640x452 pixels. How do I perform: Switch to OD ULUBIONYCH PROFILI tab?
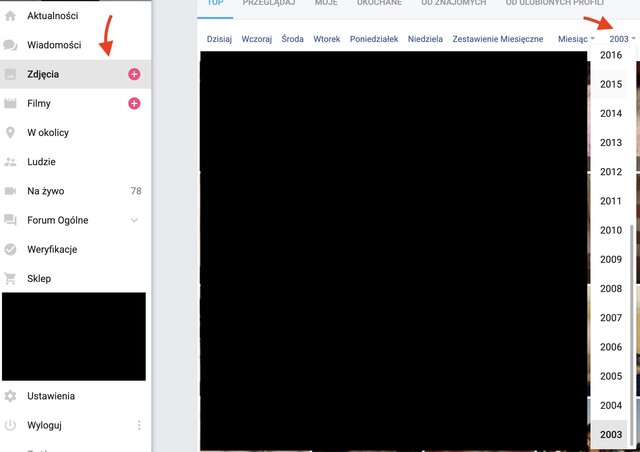click(x=554, y=3)
